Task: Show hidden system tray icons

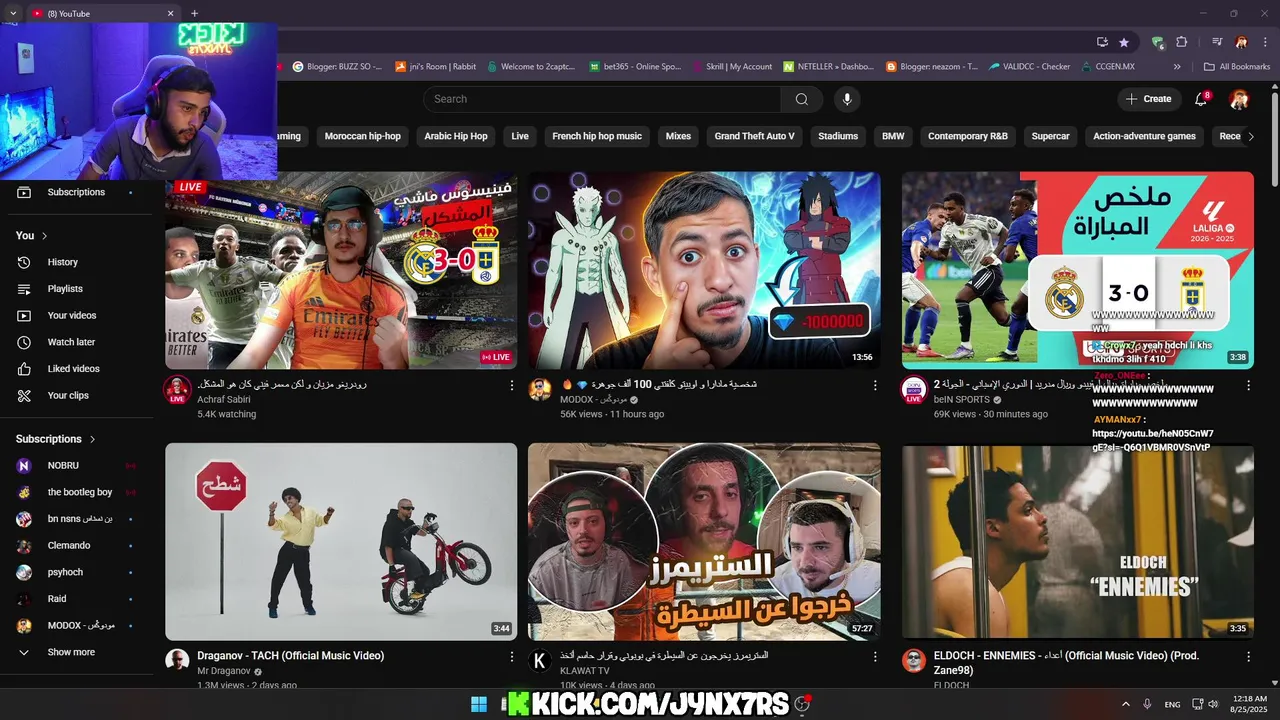Action: coord(1125,704)
